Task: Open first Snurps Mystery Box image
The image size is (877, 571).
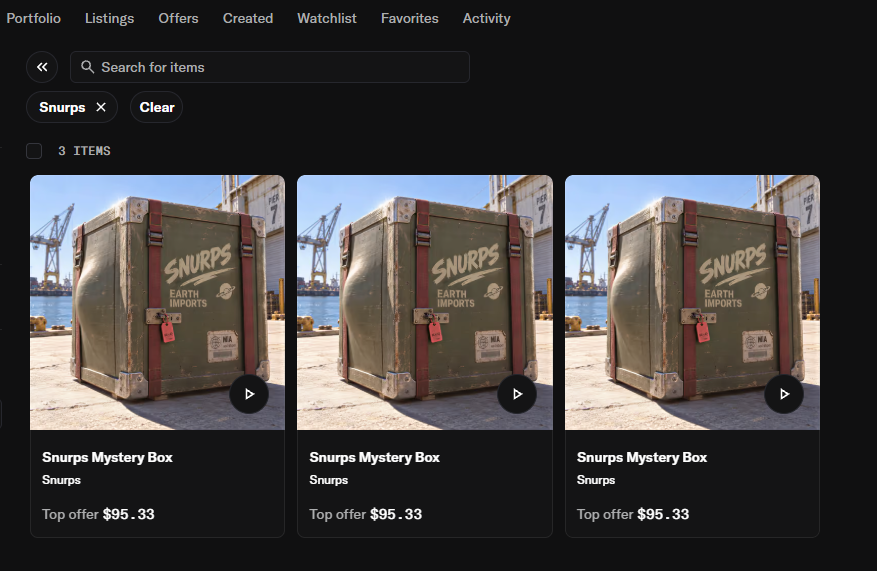Action: tap(157, 303)
